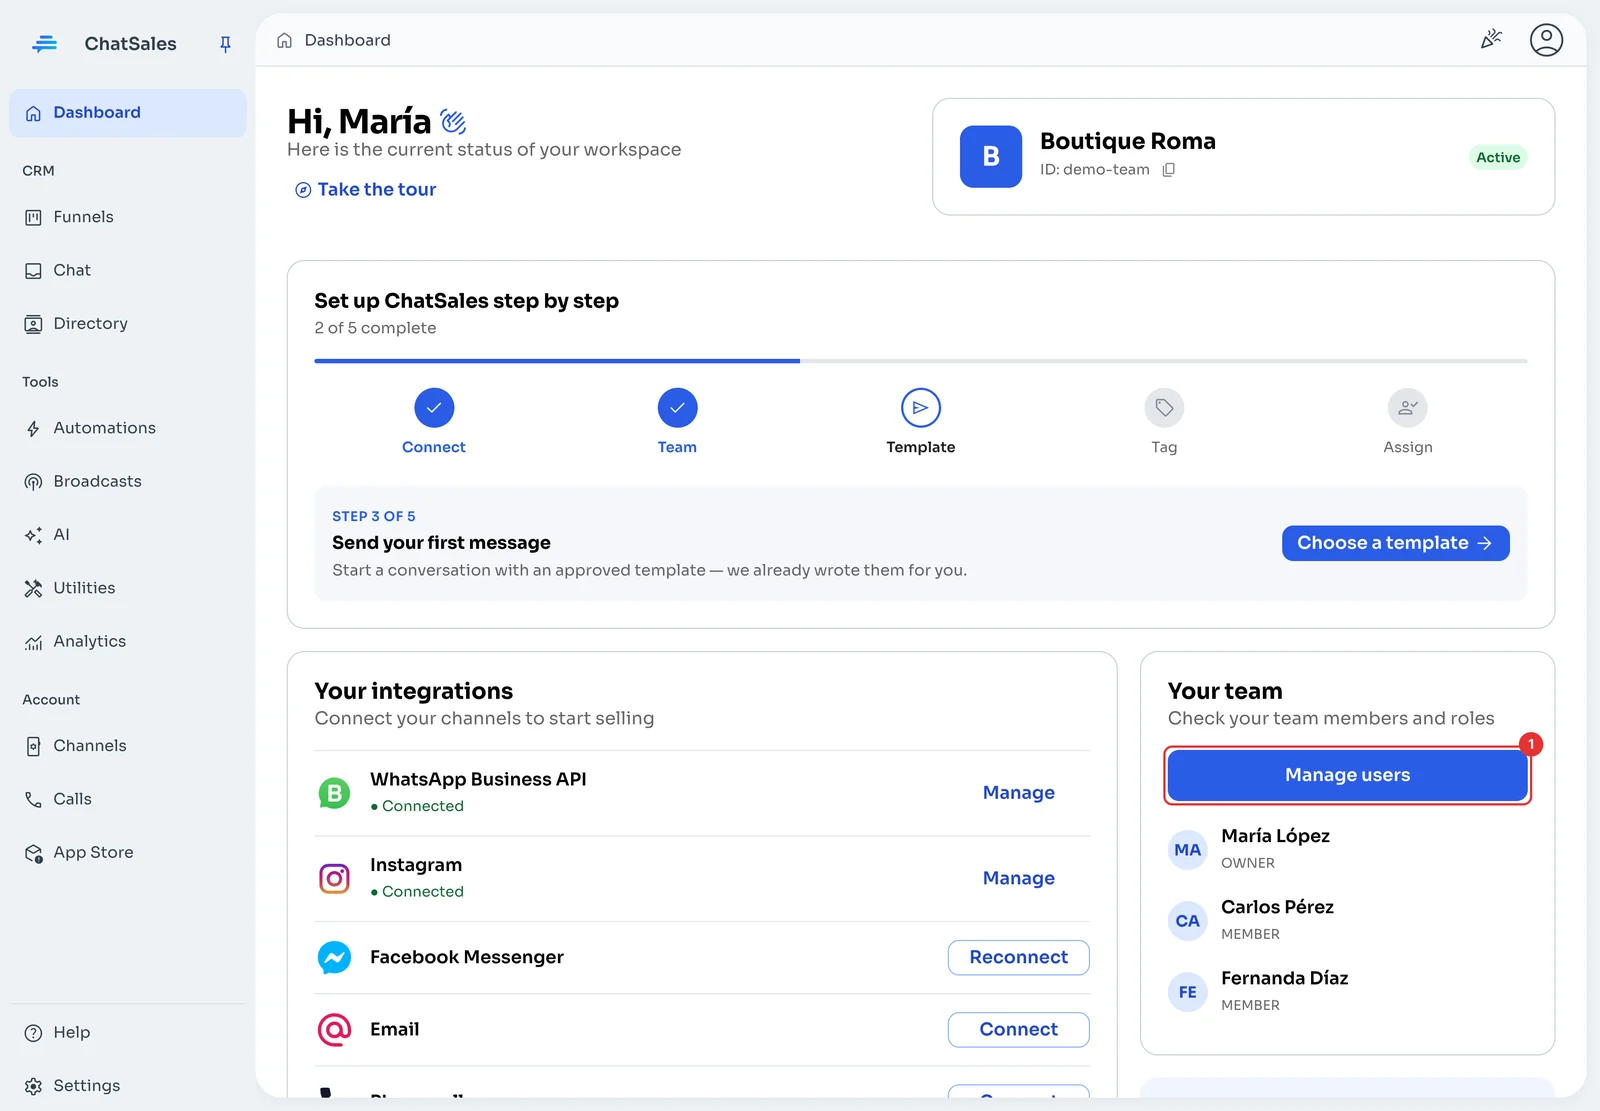Click the Carlos Pérez name

click(1277, 907)
